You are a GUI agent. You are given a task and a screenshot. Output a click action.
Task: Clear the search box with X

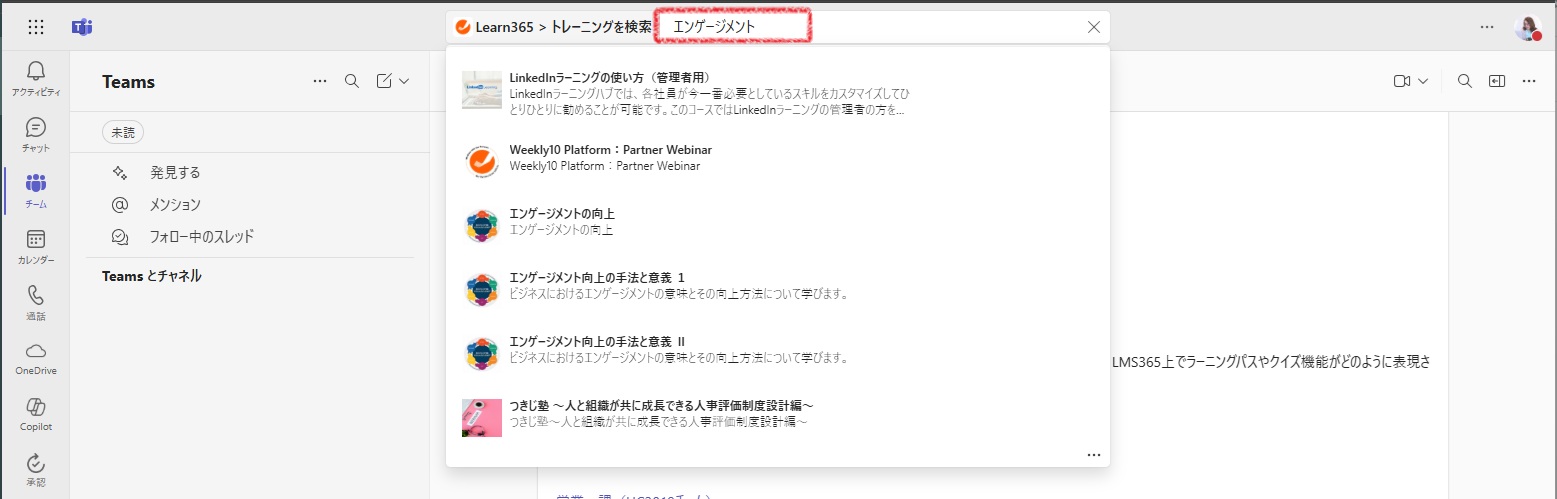(1094, 27)
